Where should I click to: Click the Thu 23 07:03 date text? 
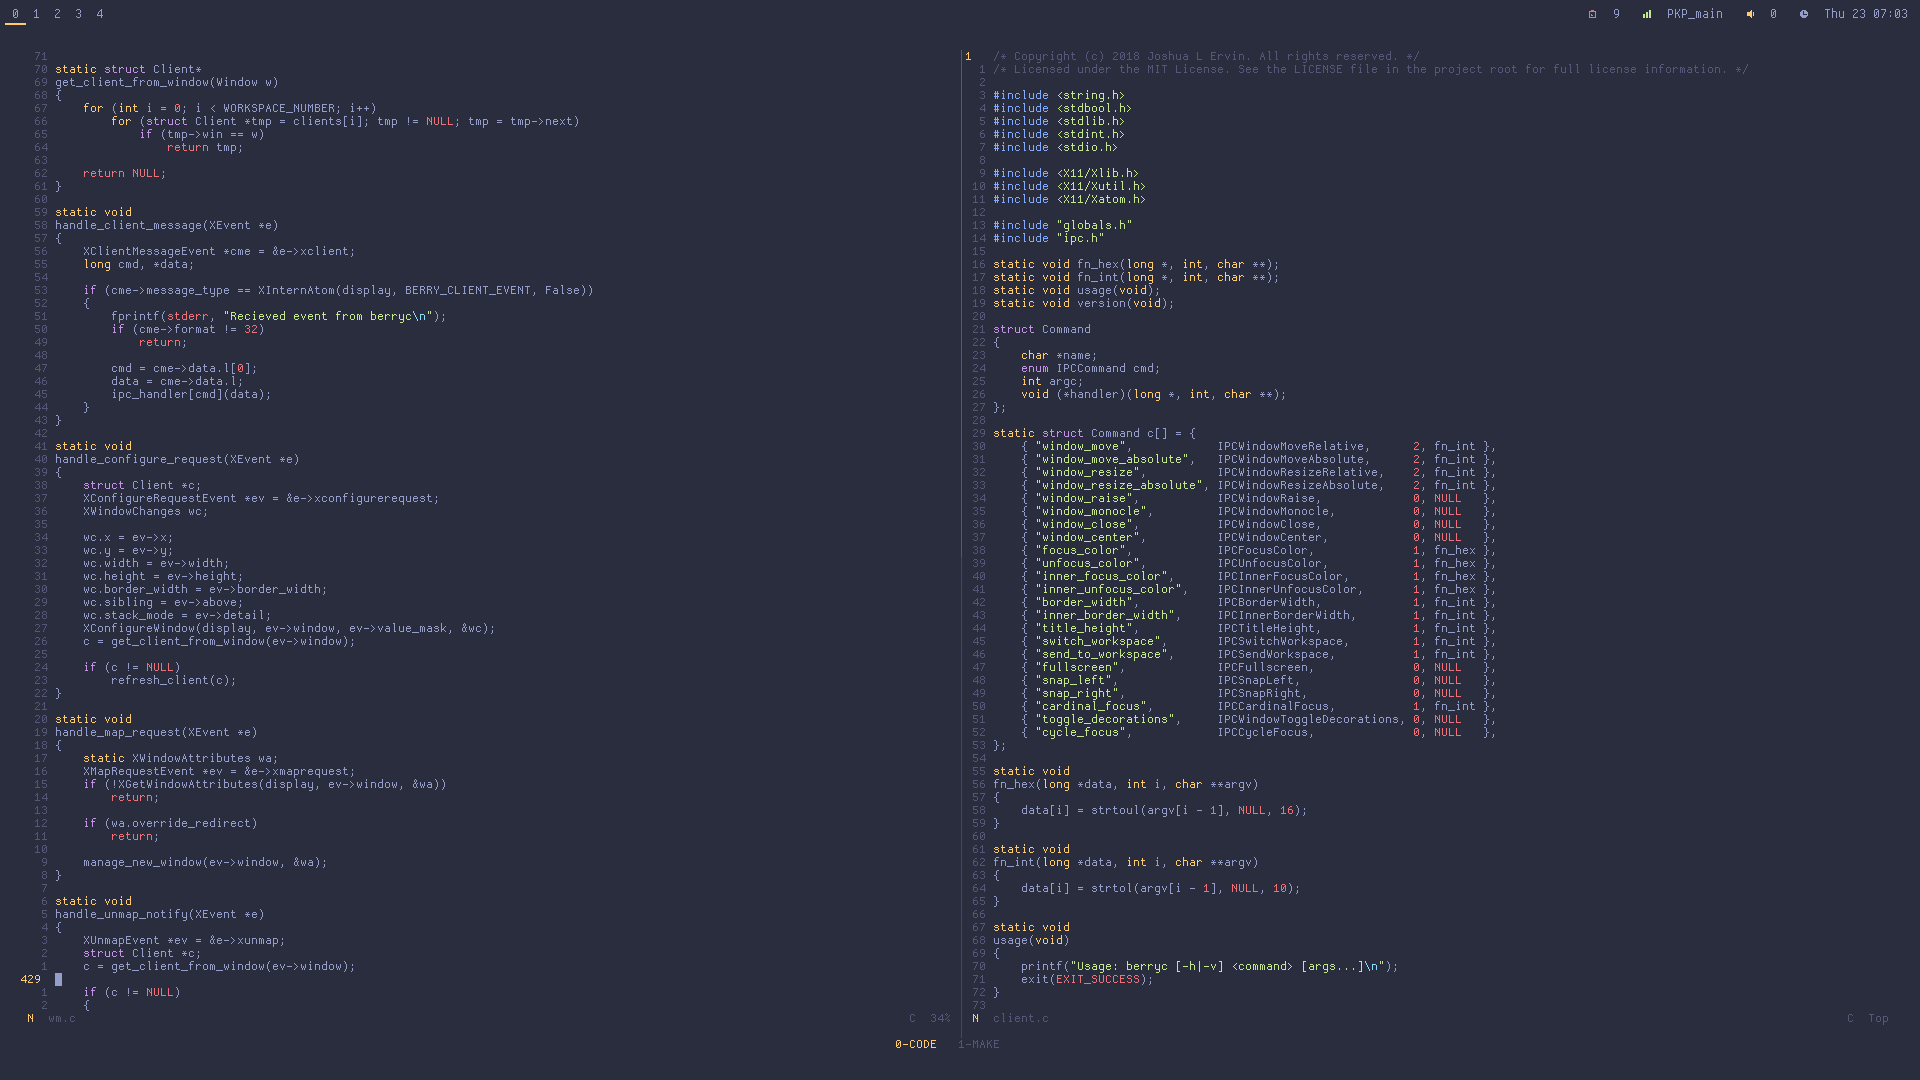pos(1865,14)
